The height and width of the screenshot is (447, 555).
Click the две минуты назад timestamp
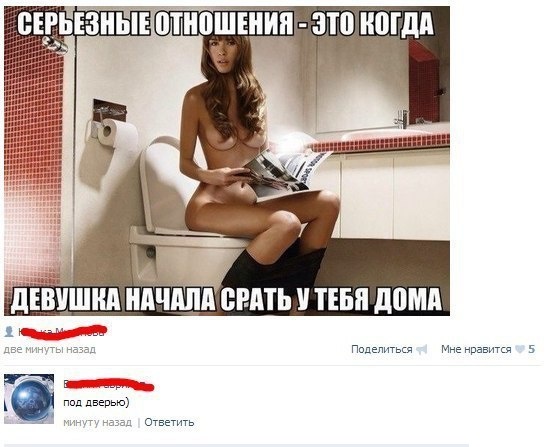tap(50, 349)
